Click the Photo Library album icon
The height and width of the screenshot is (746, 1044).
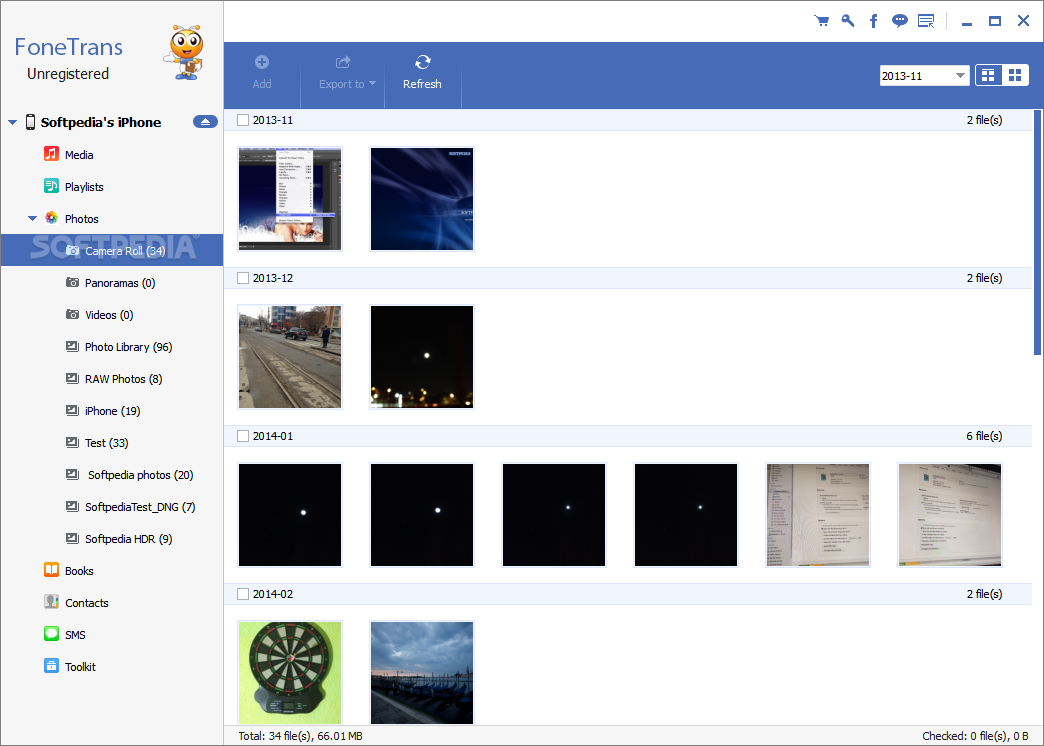pyautogui.click(x=72, y=346)
